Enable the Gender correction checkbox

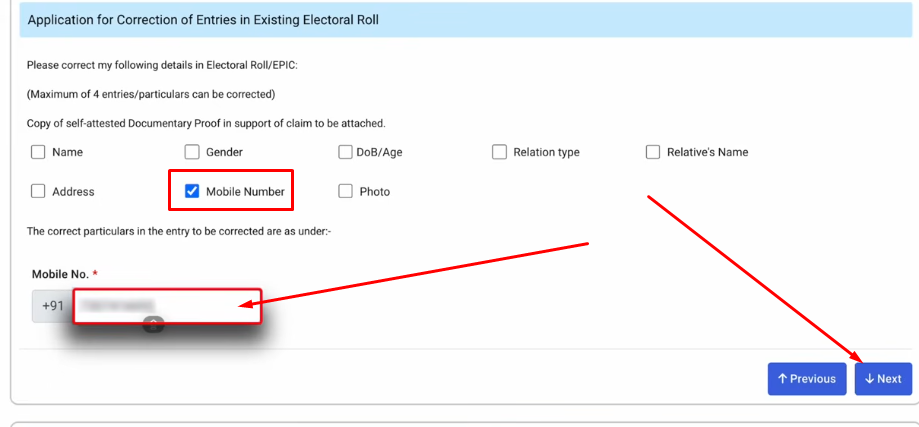click(192, 153)
